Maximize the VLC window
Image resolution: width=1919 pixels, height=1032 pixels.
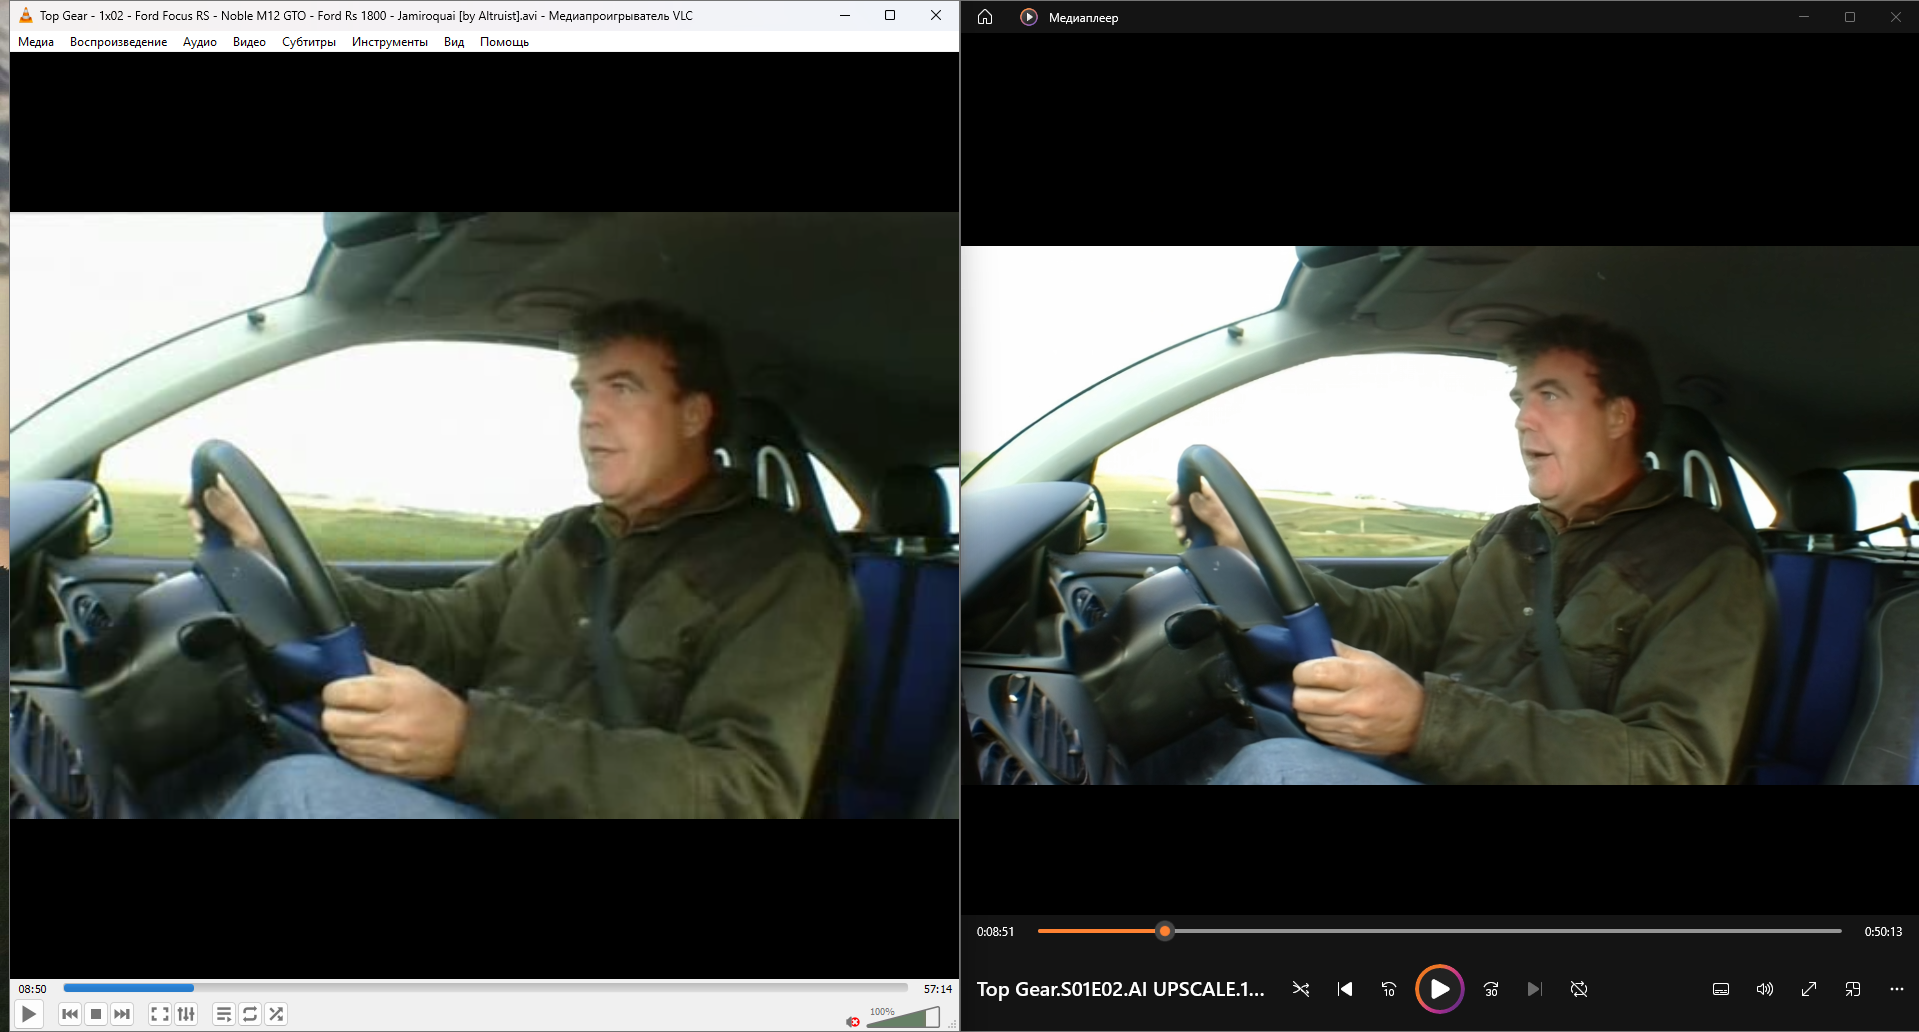tap(890, 15)
